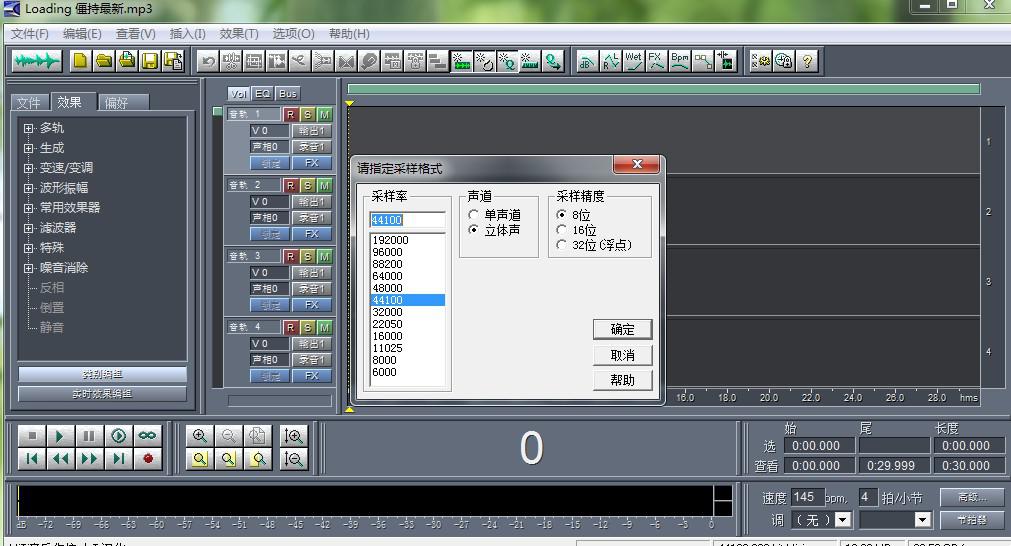
Task: Open the 选项(O) menu
Action: (293, 34)
